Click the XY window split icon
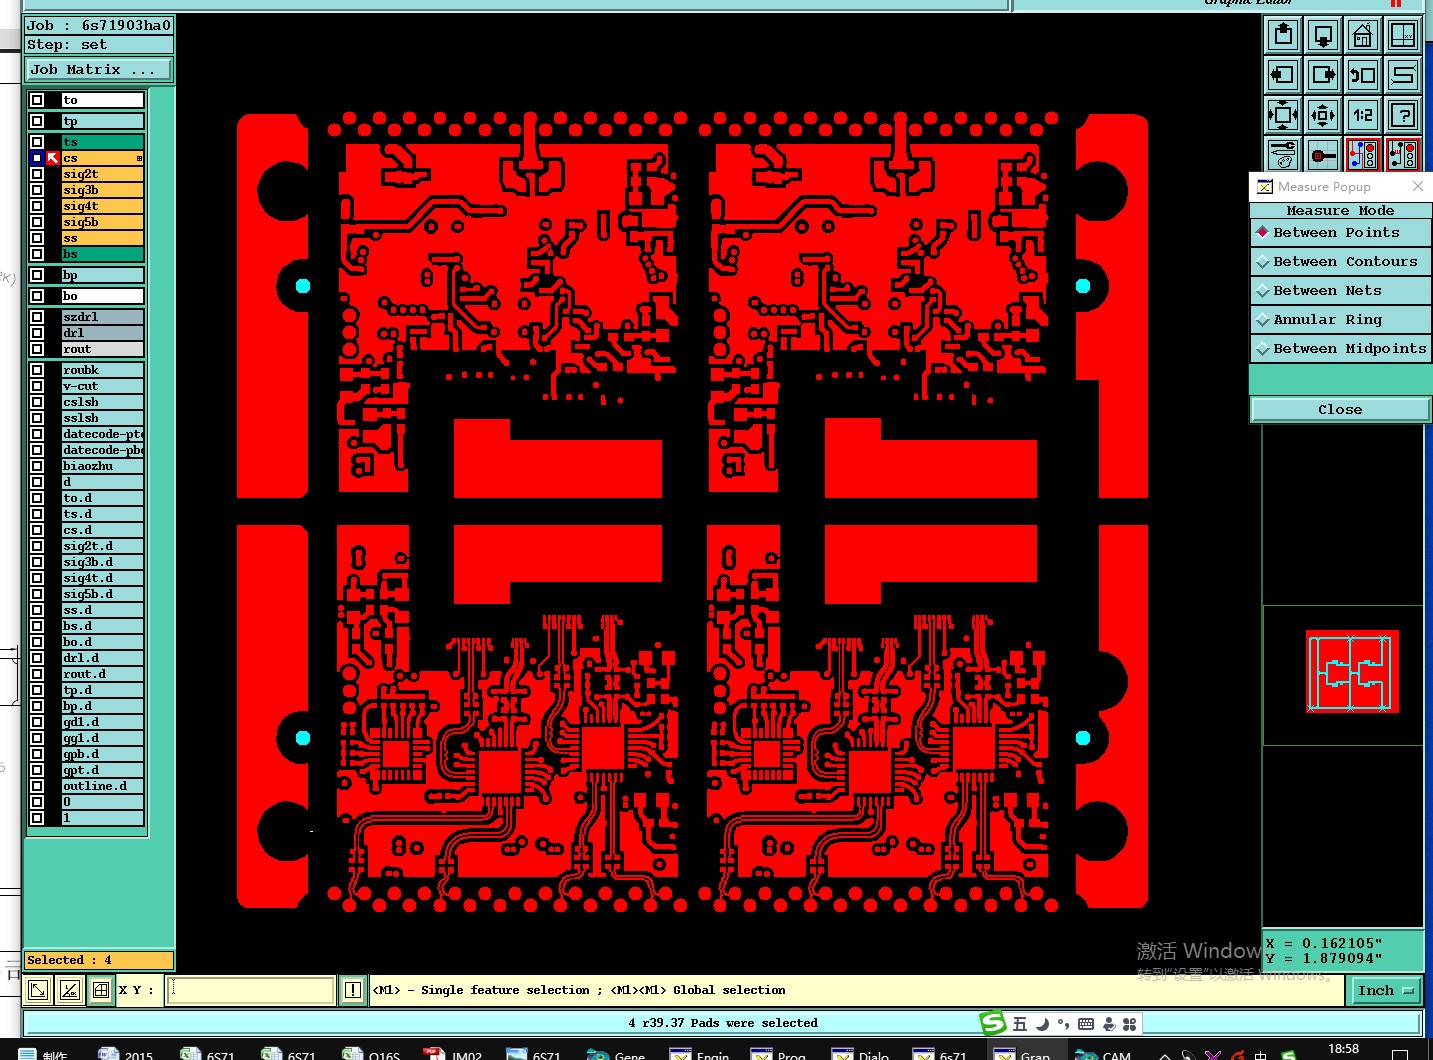This screenshot has height=1060, width=1433. click(1403, 35)
